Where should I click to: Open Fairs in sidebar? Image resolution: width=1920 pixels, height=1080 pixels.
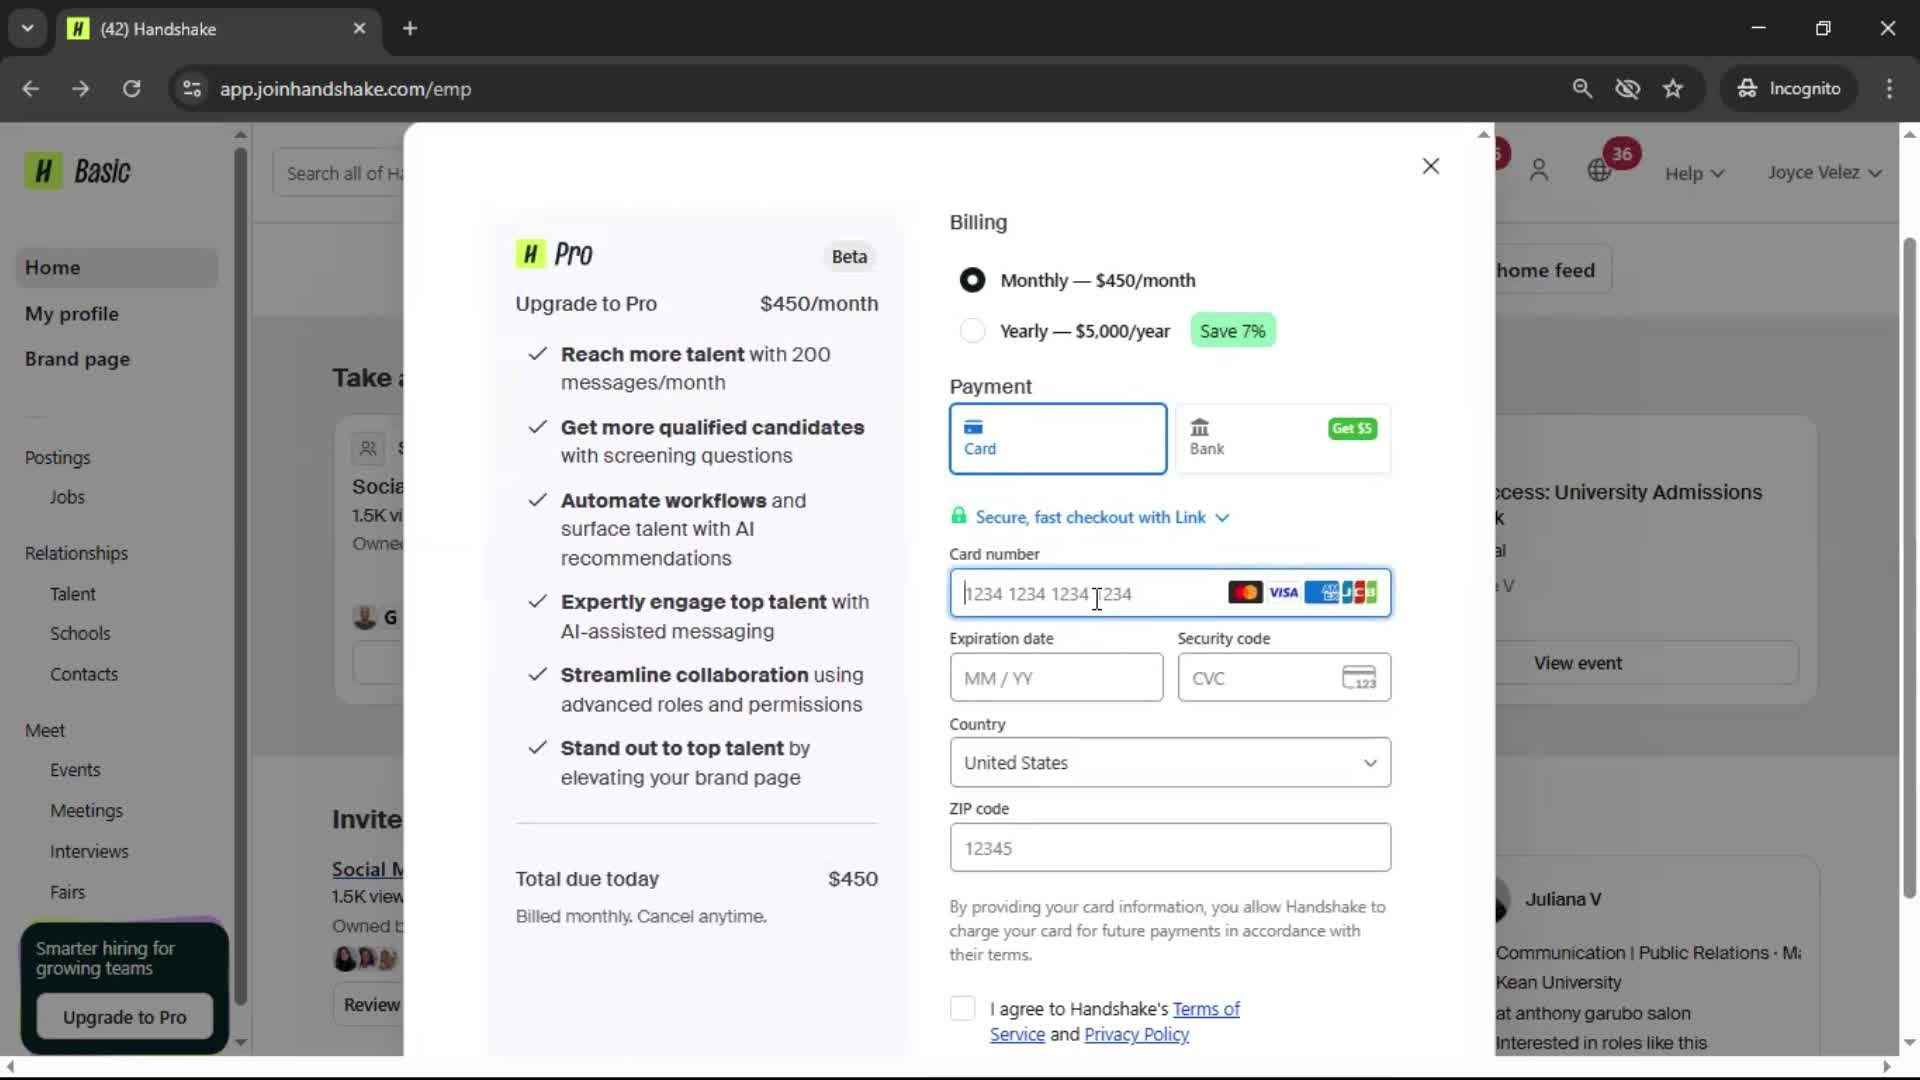[x=67, y=892]
